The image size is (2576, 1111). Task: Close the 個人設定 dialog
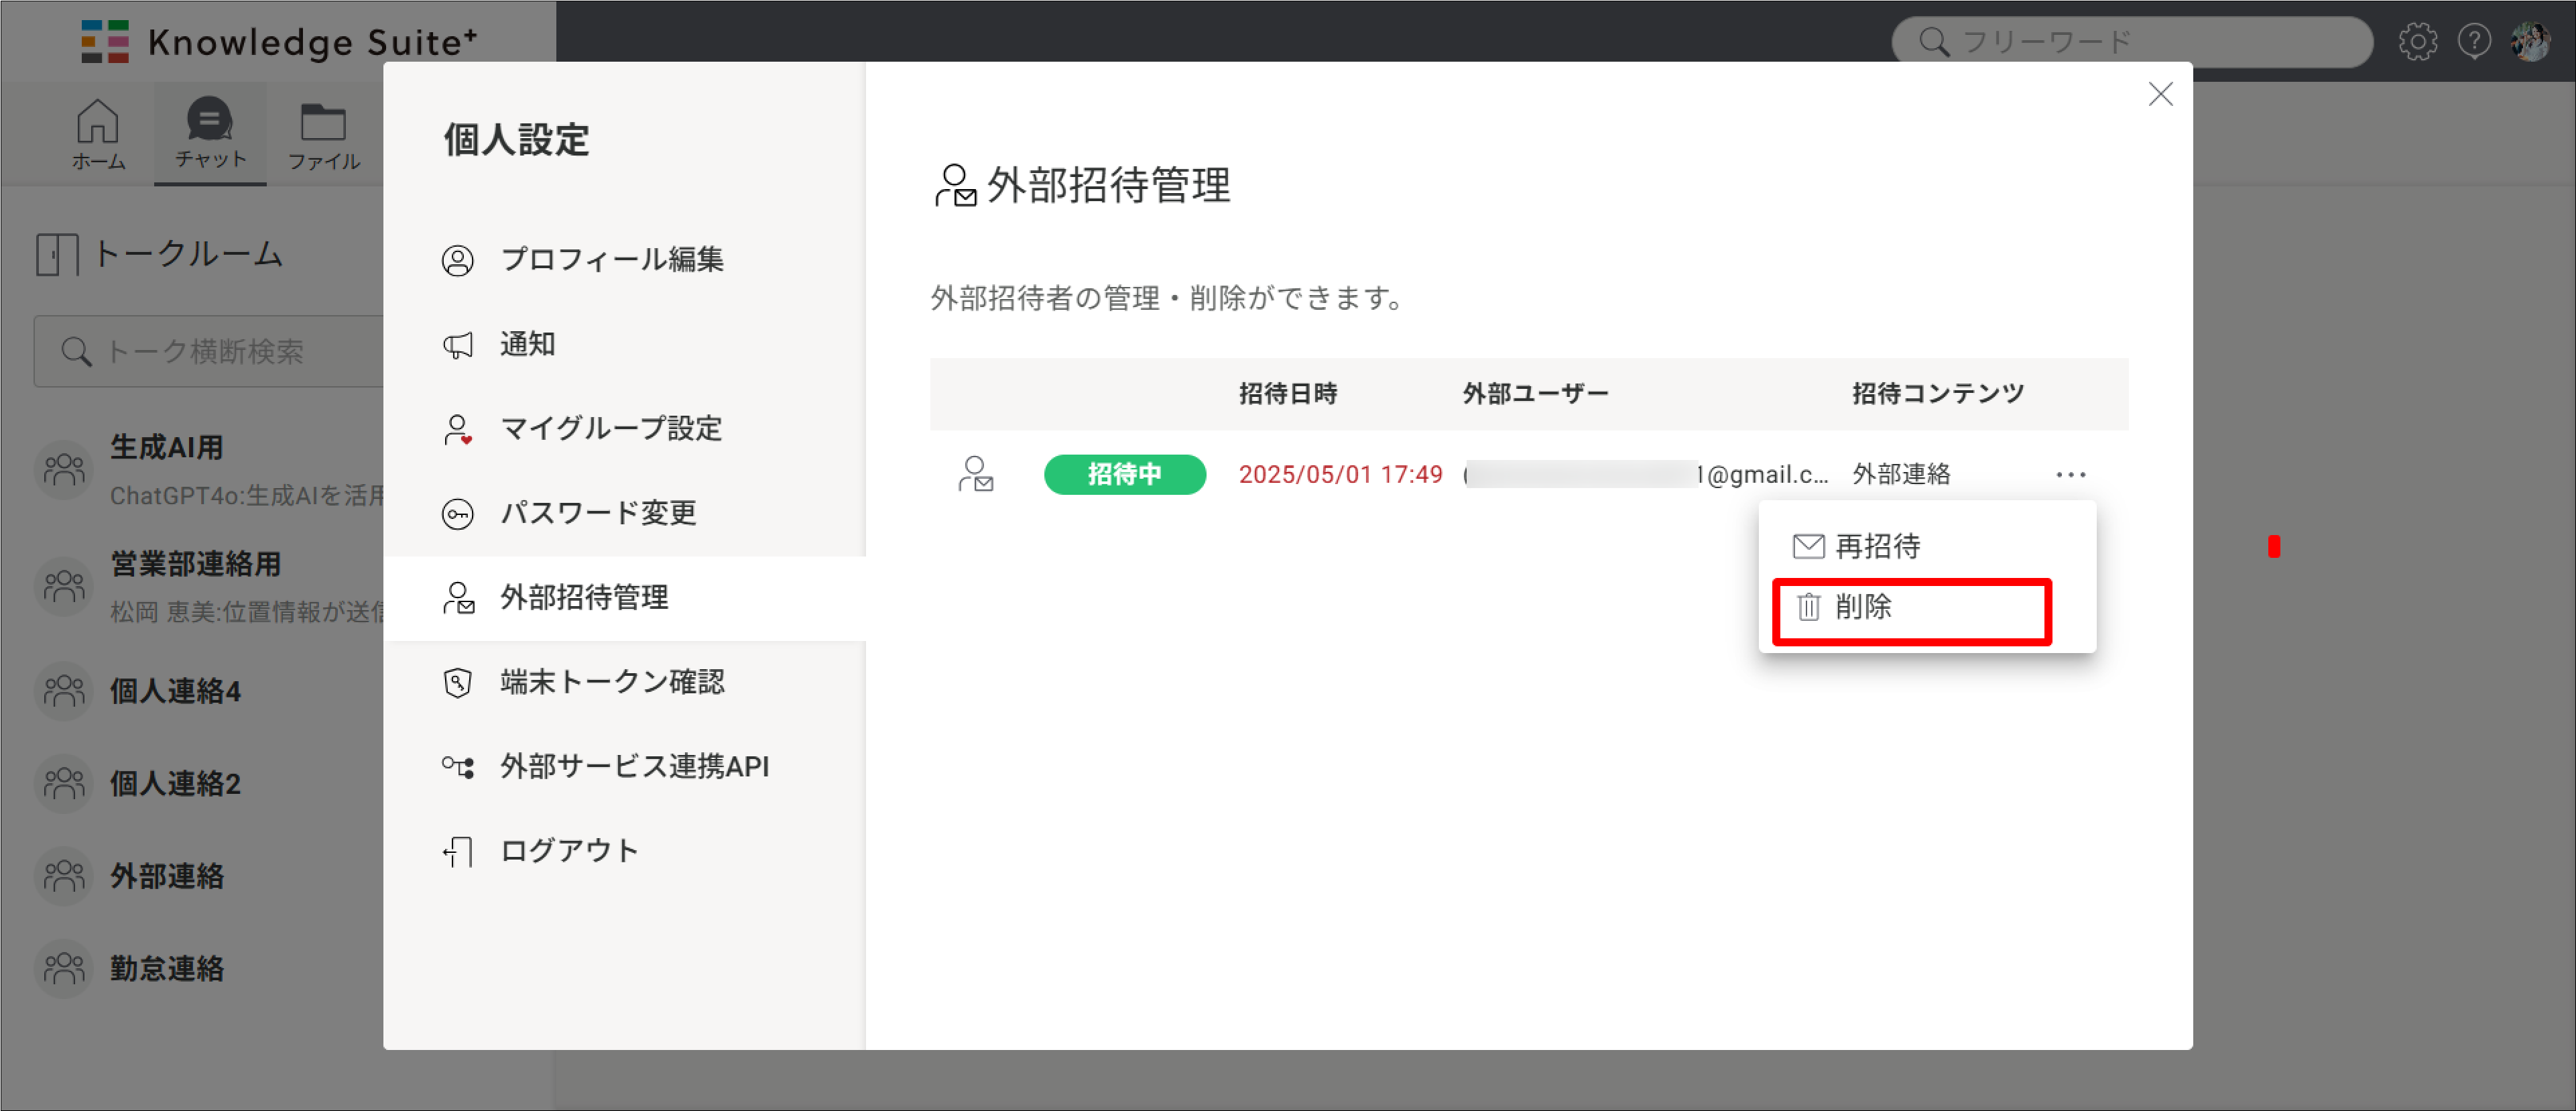[x=2160, y=94]
